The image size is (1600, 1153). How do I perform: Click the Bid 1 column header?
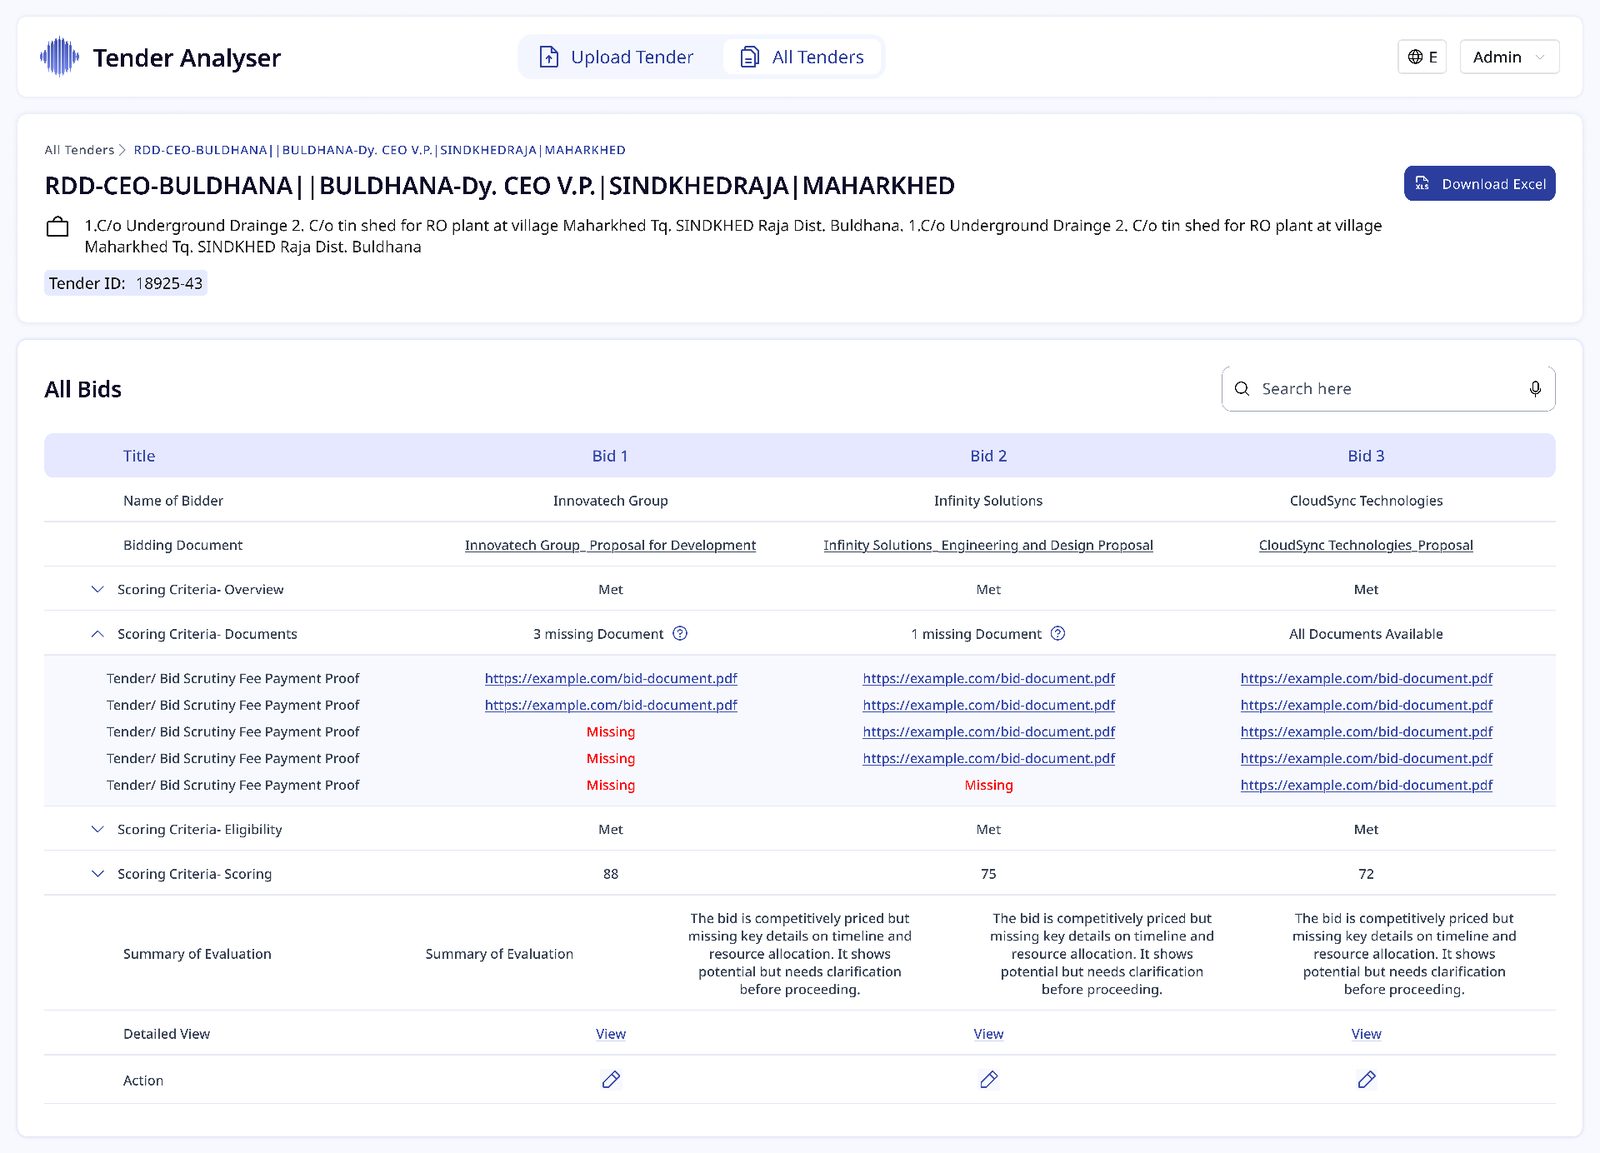tap(610, 456)
